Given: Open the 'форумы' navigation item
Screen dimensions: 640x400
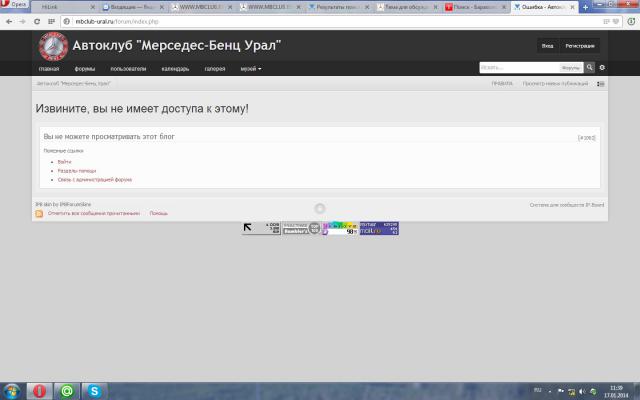Looking at the screenshot, I should click(85, 69).
